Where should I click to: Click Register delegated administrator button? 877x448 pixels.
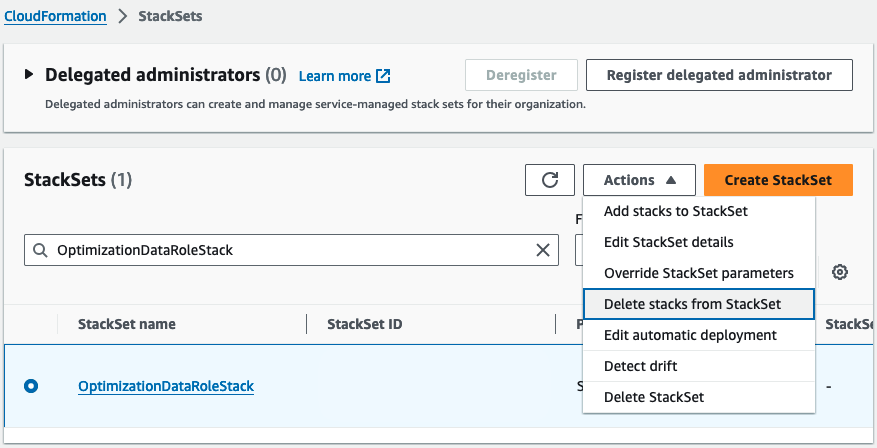719,75
